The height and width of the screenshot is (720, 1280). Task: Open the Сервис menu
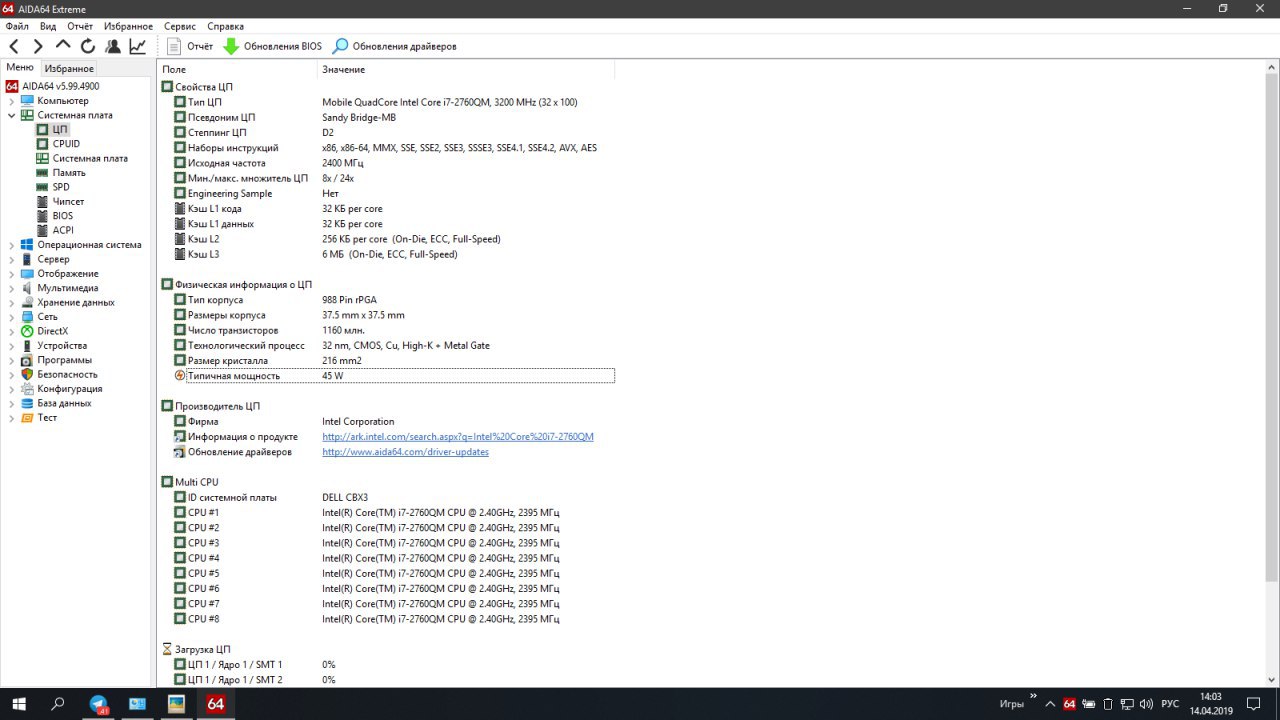[180, 26]
